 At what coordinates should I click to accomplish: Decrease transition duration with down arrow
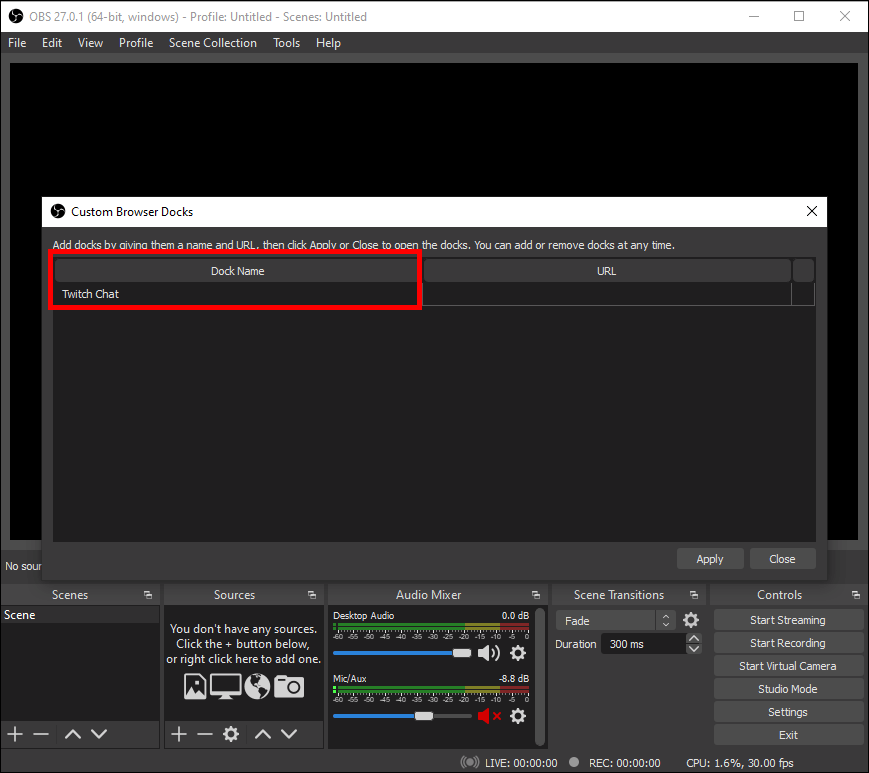(x=693, y=649)
